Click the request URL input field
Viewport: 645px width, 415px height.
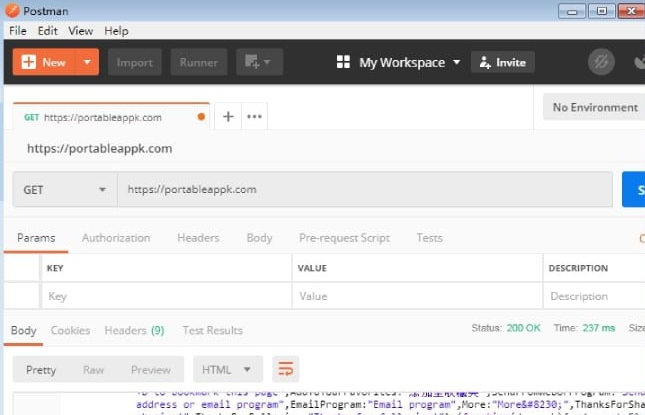click(365, 190)
